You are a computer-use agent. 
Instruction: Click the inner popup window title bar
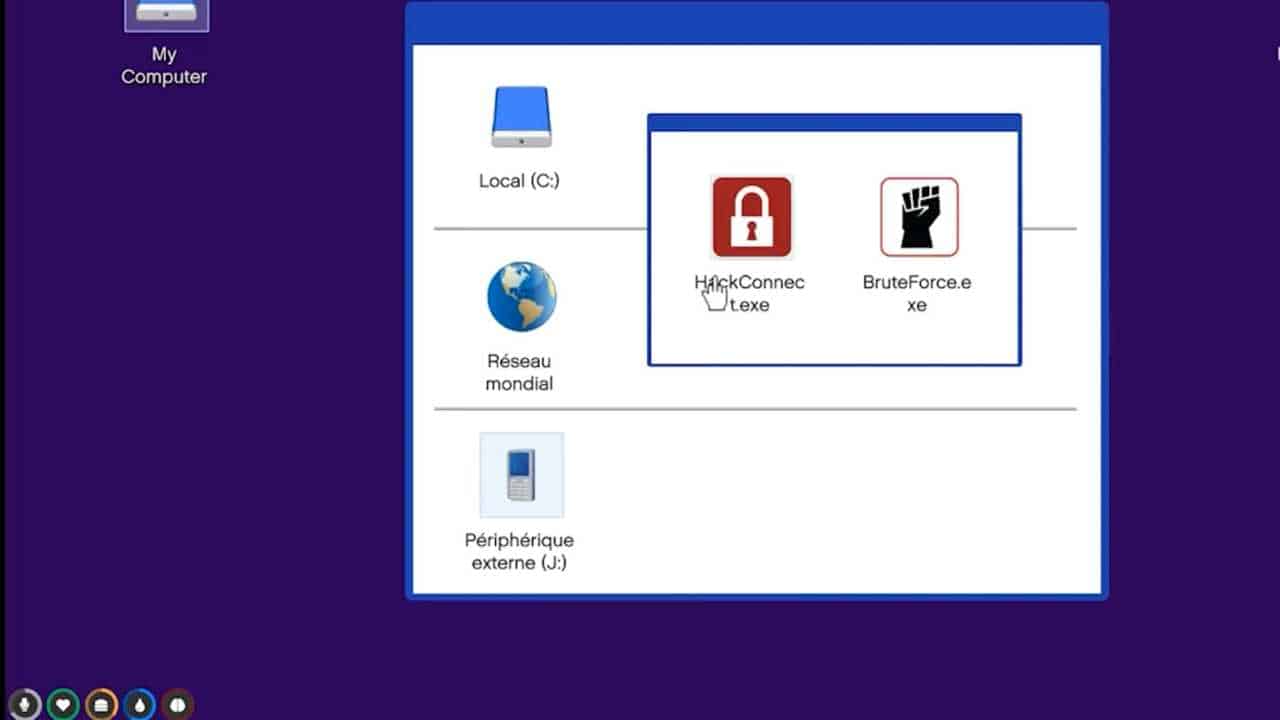point(834,123)
